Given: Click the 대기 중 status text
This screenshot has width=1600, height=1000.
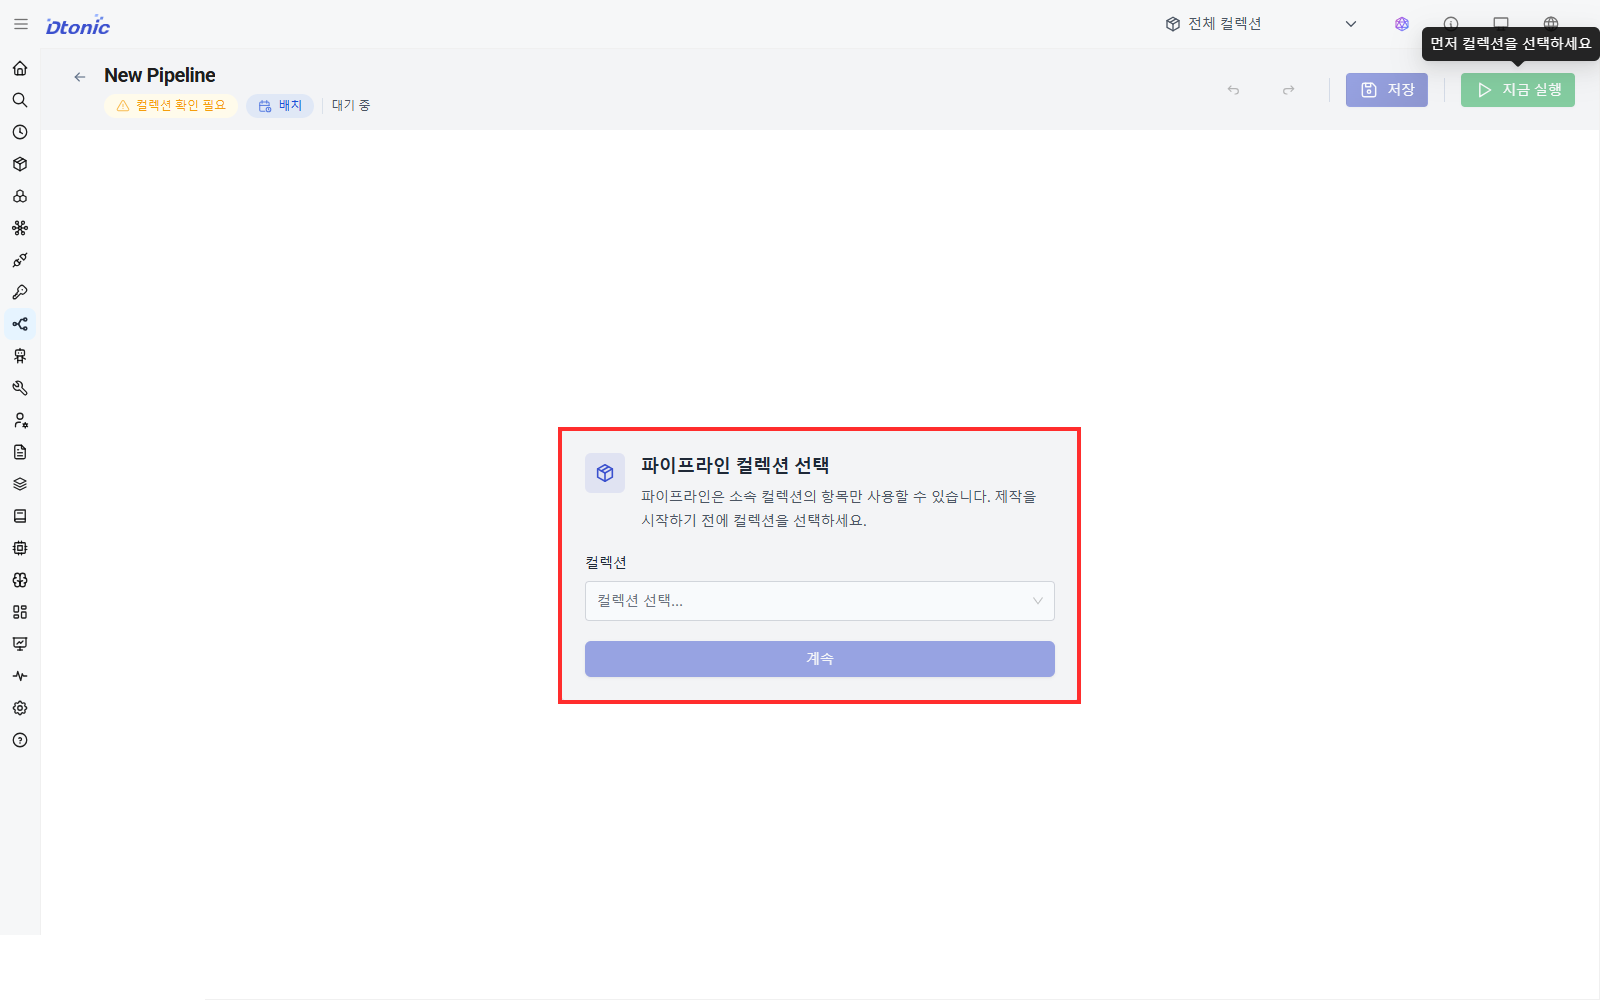Looking at the screenshot, I should coord(351,106).
